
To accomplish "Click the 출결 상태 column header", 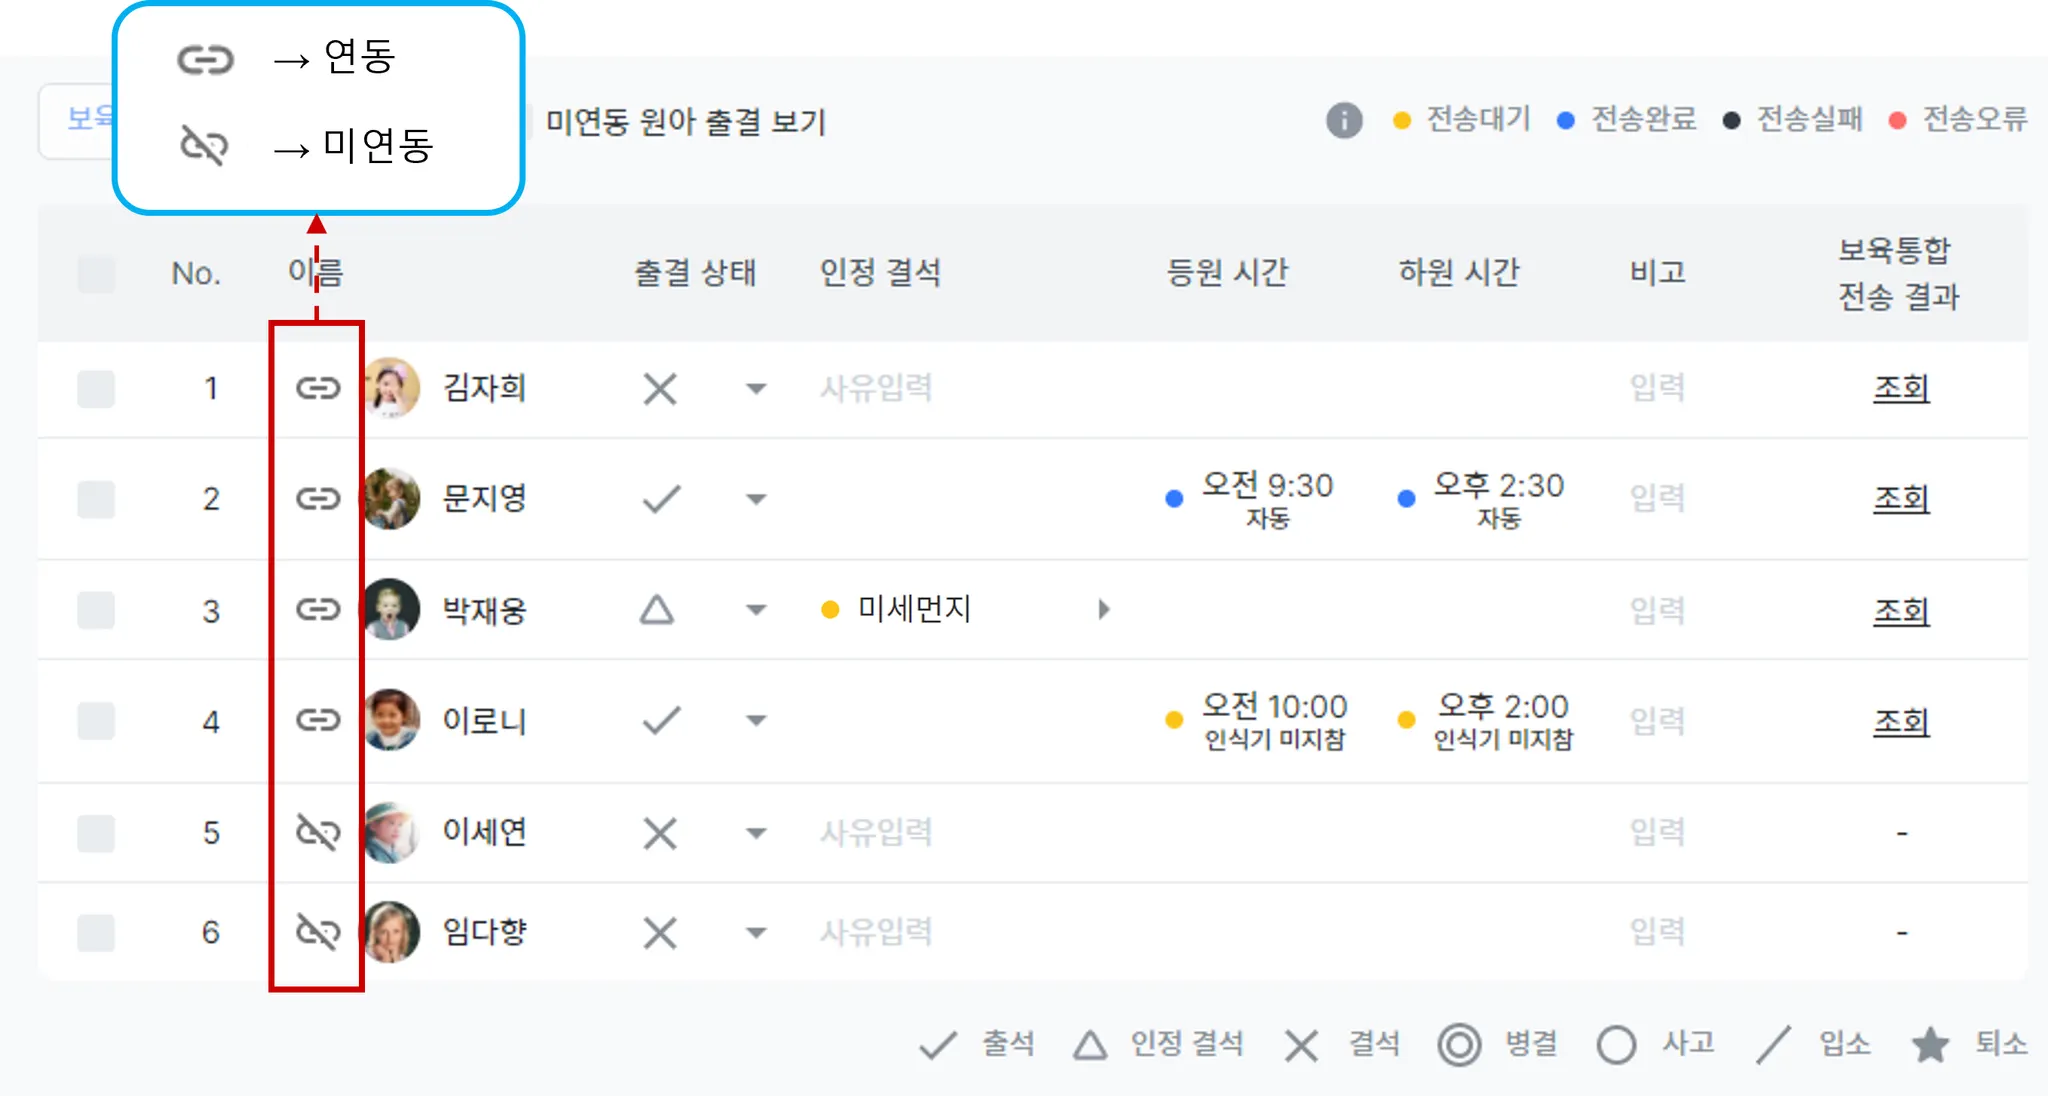I will 695,273.
